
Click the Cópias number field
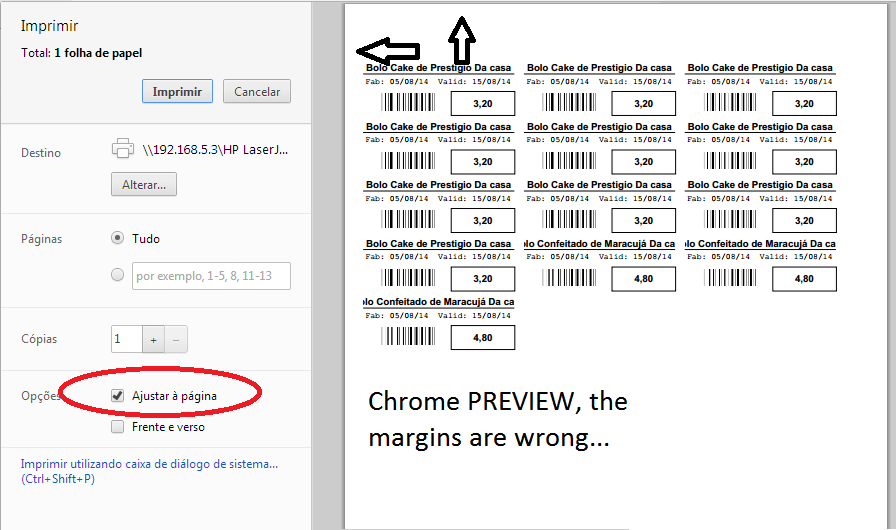tap(126, 339)
